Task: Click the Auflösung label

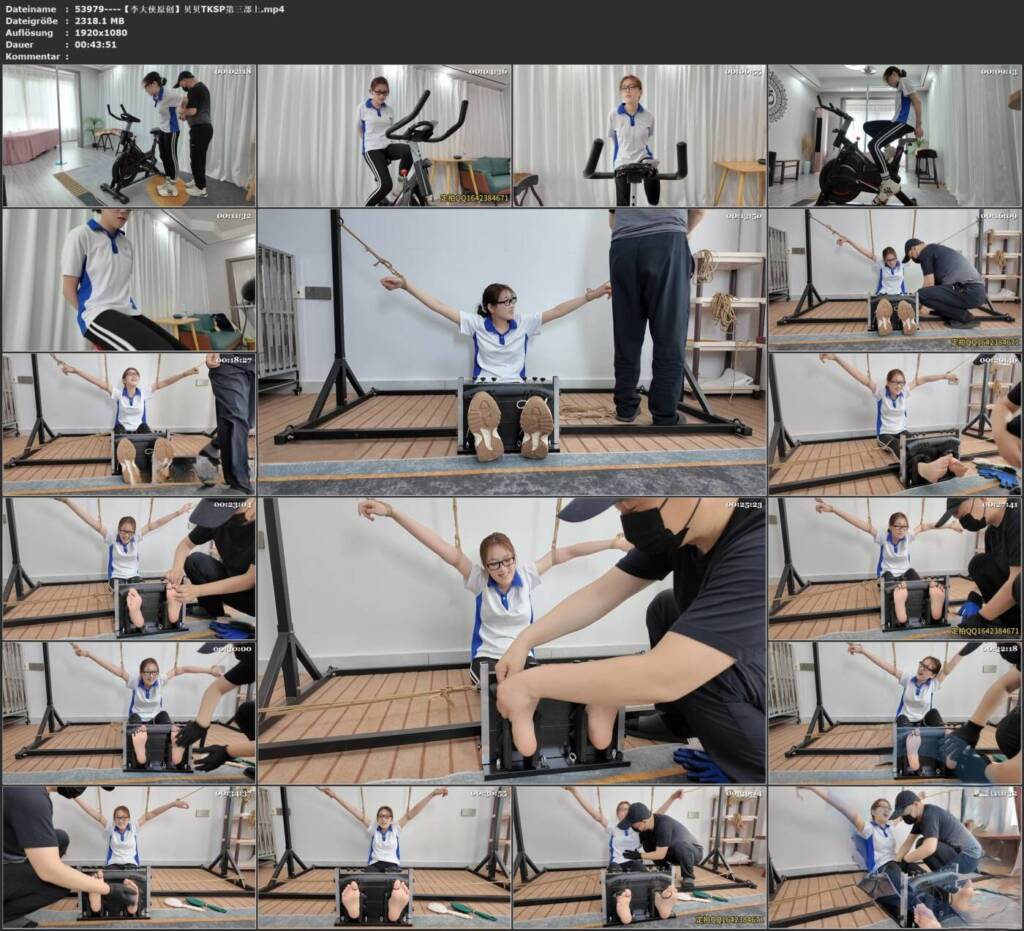Action: 29,33
